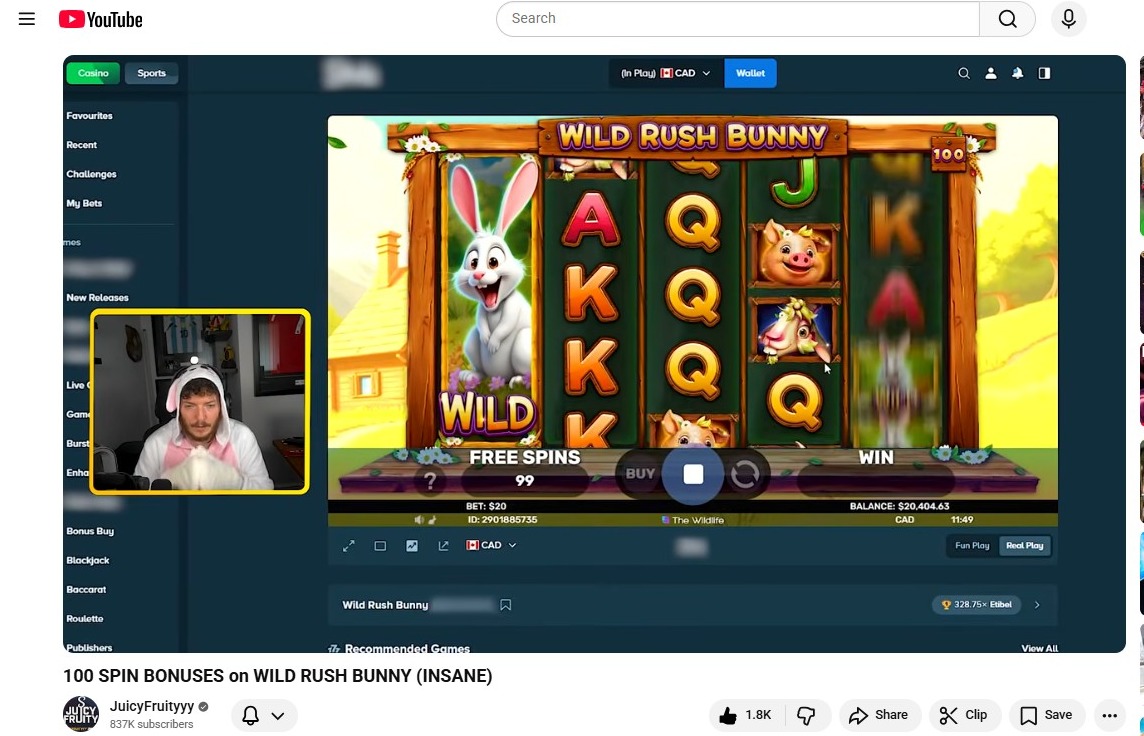The image size is (1144, 736).
Task: Open the live stats chart icon
Action: point(412,546)
